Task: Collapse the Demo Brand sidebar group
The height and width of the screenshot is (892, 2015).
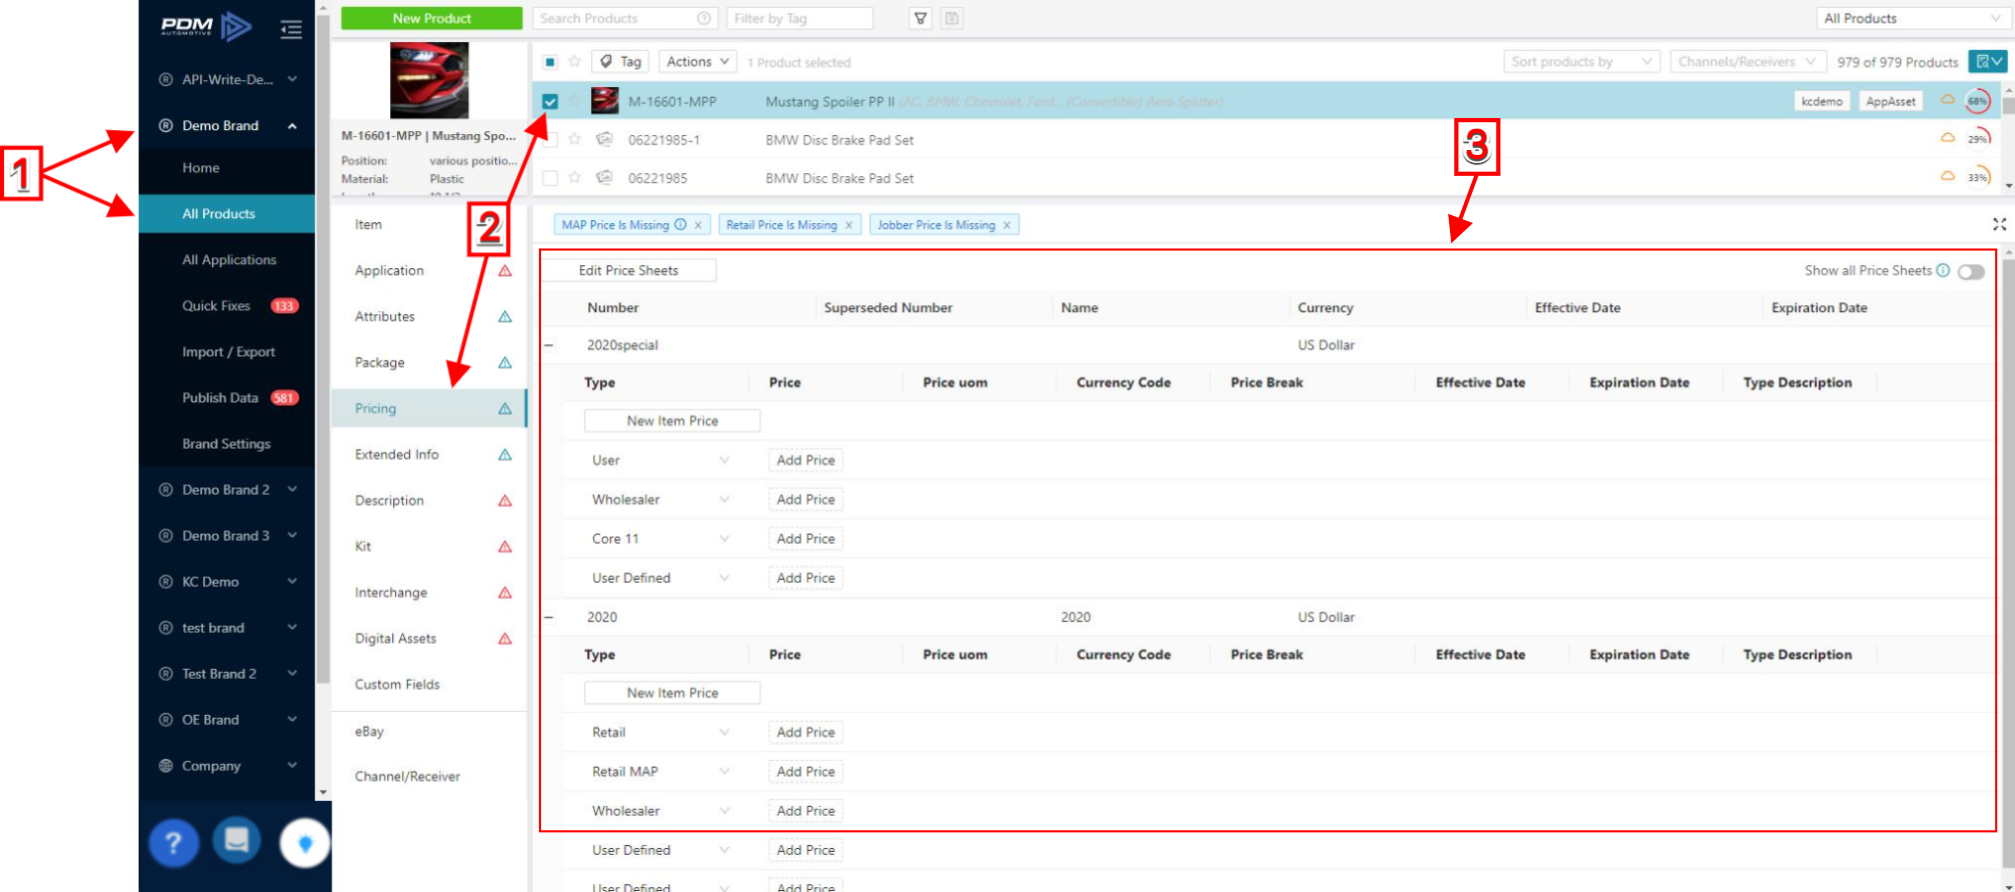Action: [x=292, y=125]
